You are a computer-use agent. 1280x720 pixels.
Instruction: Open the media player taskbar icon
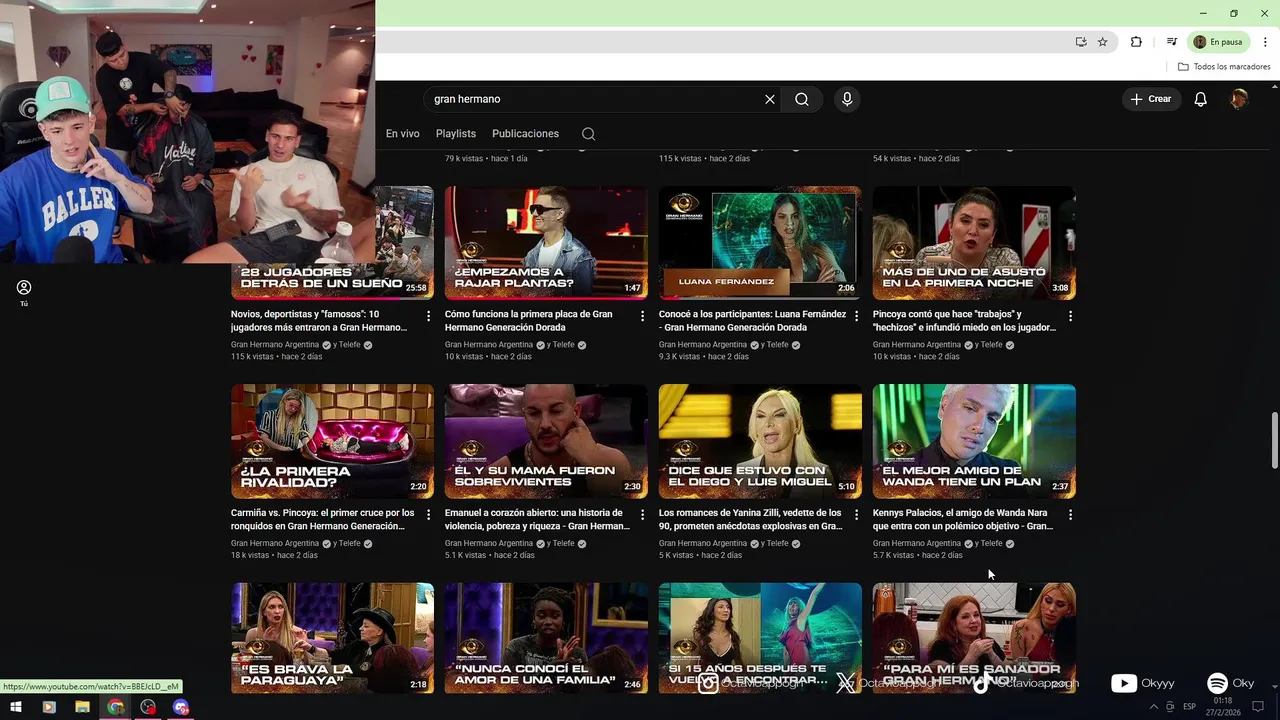point(49,707)
